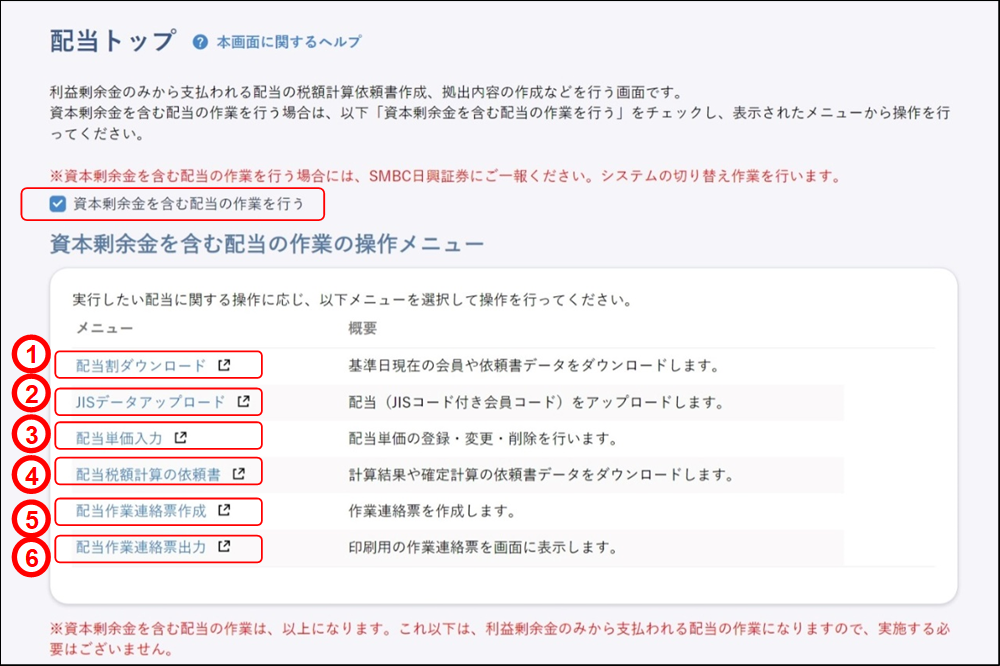Click external link icon beside 配当作業連絡票出力
Image resolution: width=1000 pixels, height=666 pixels.
[224, 547]
